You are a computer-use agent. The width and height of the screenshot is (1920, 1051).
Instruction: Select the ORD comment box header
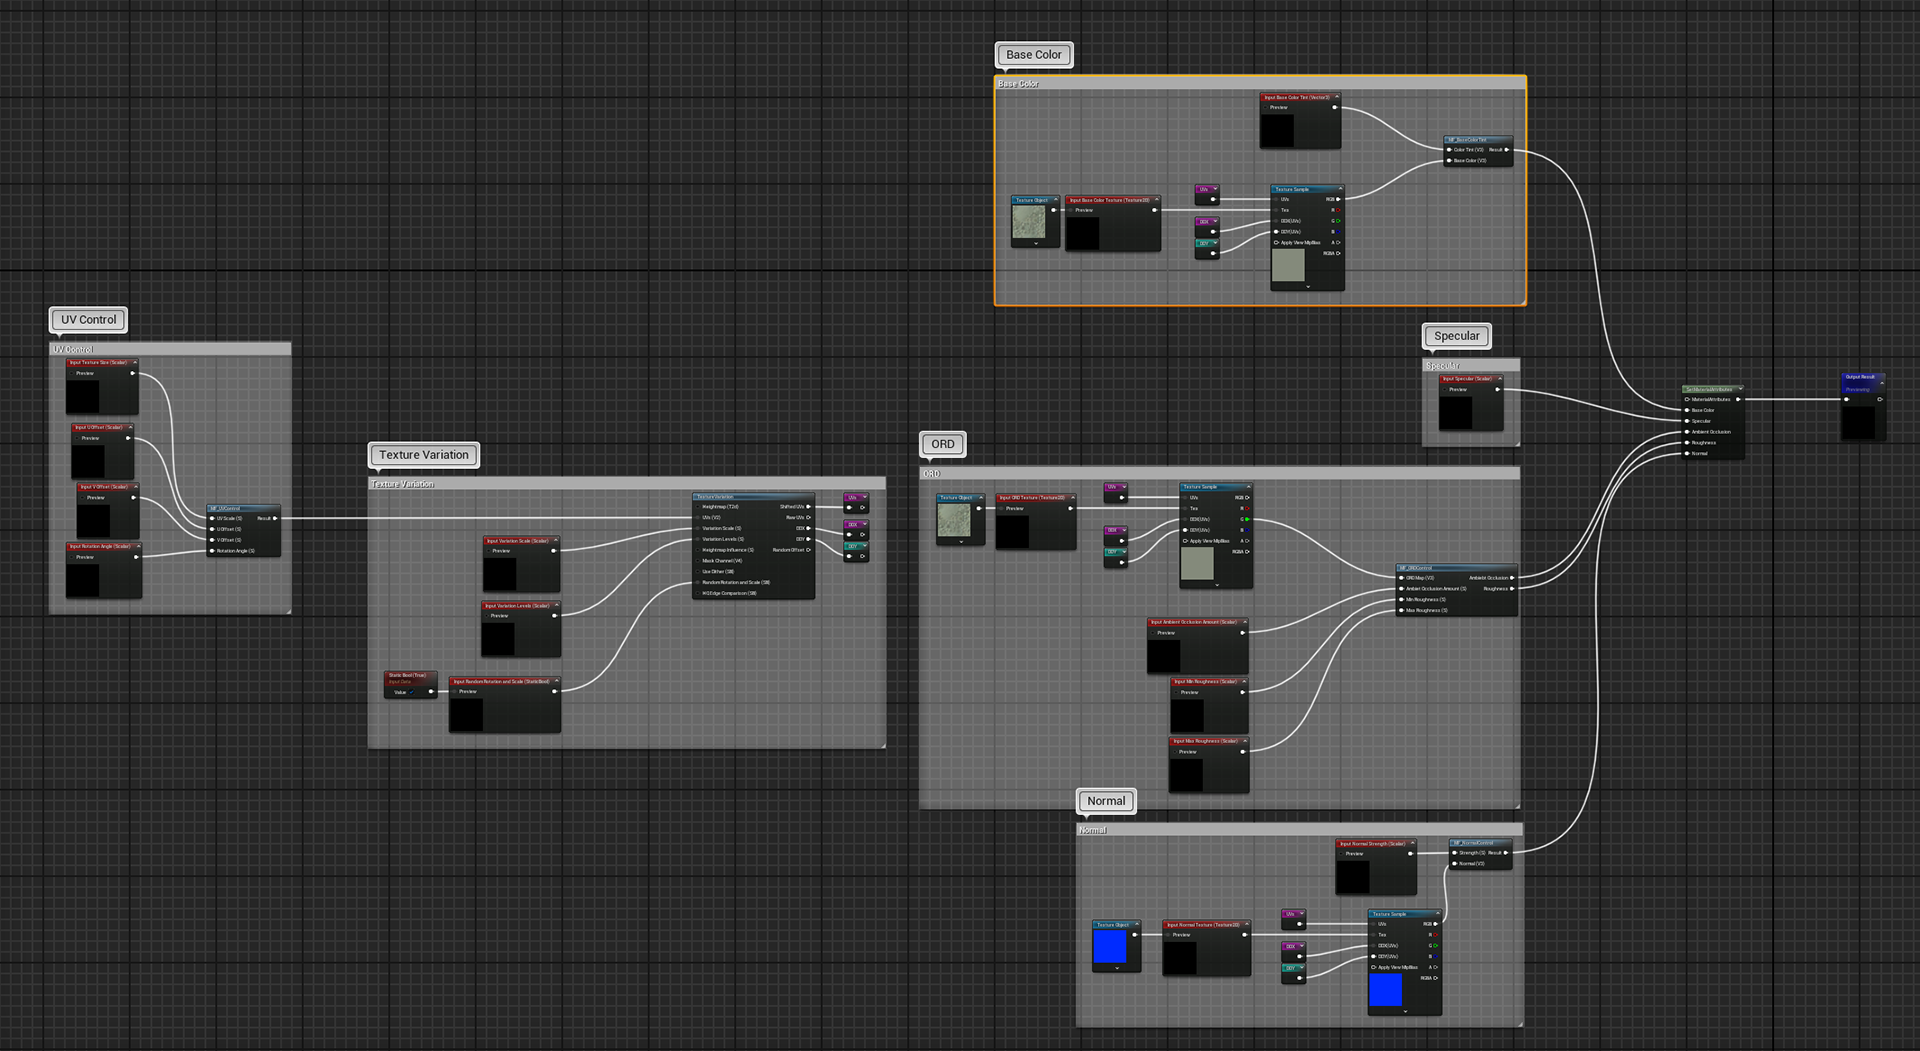(1220, 474)
